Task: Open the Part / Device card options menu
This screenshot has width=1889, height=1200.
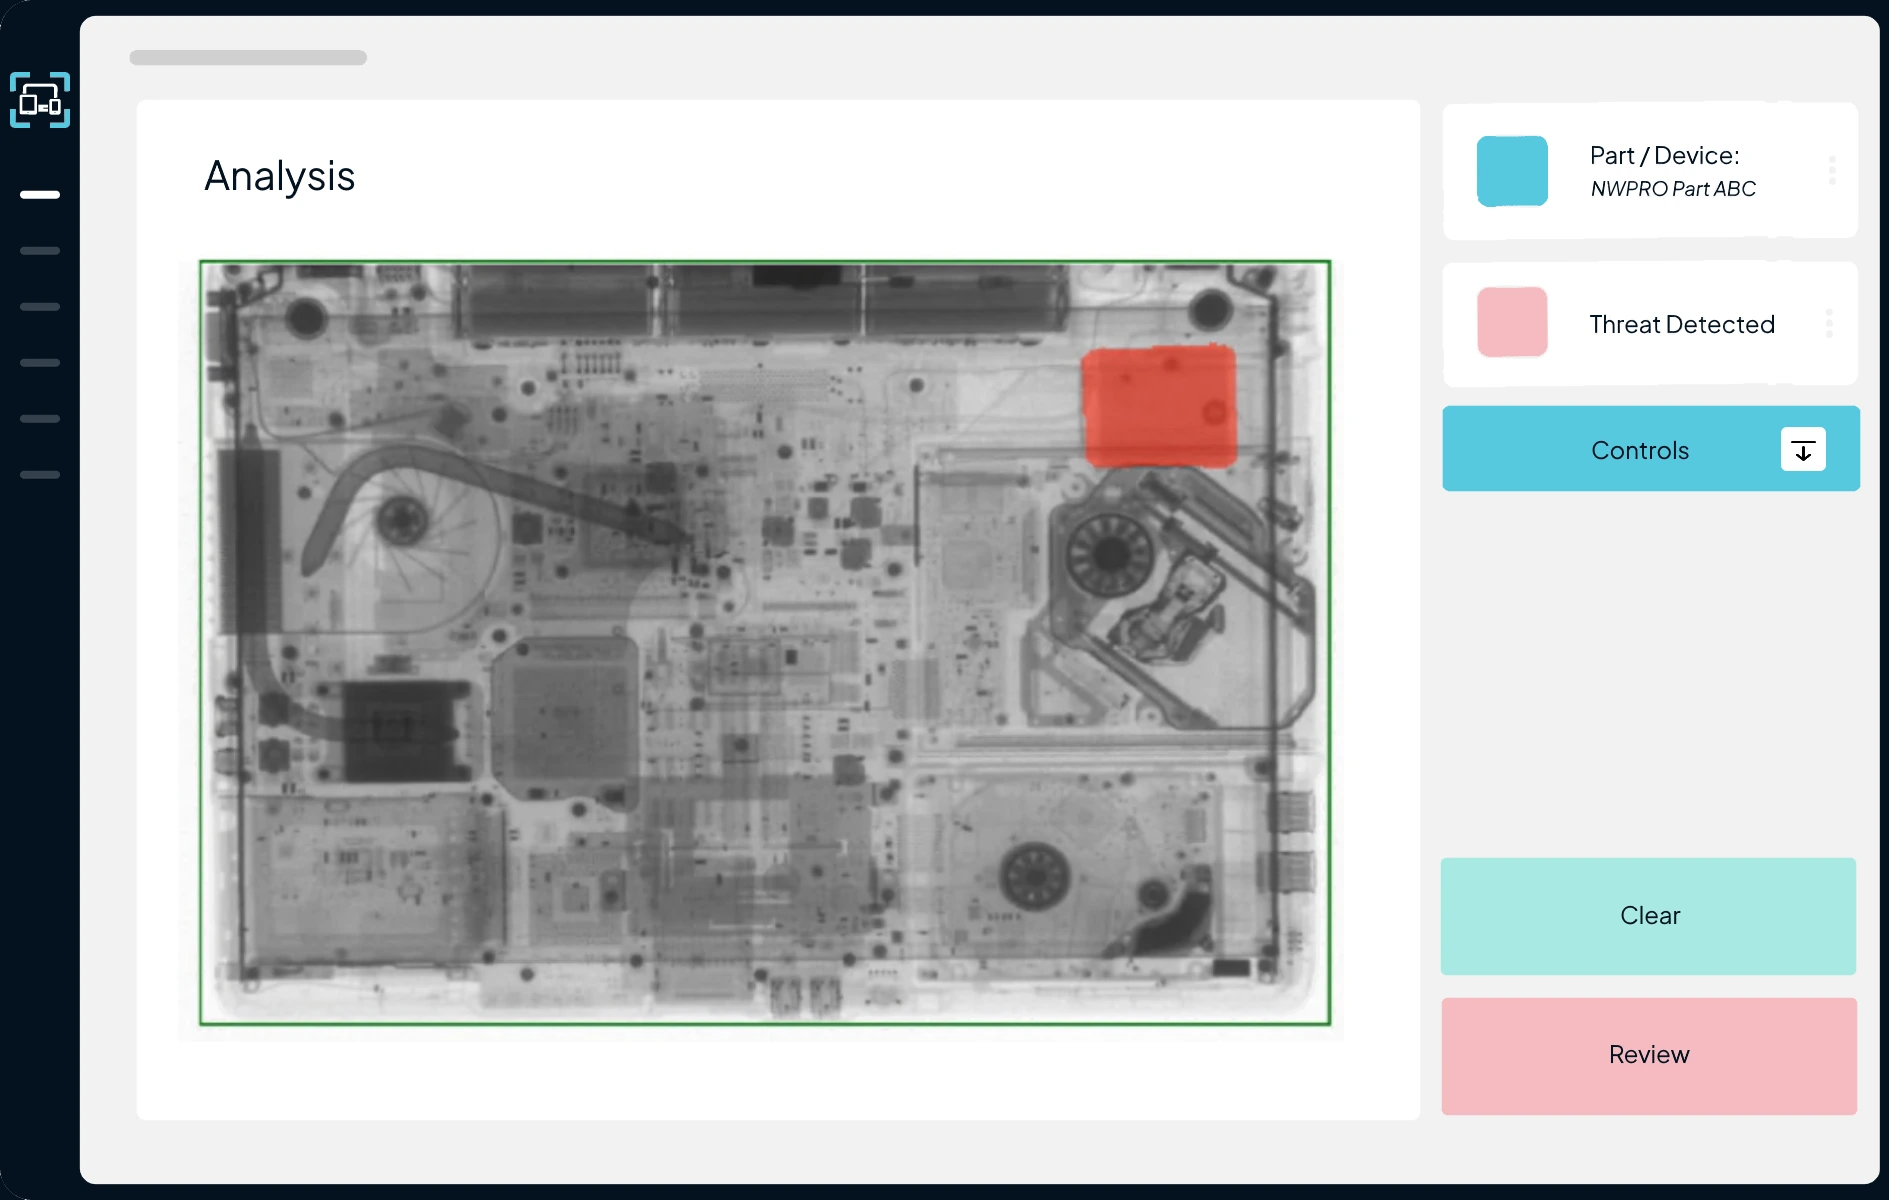Action: click(x=1832, y=170)
